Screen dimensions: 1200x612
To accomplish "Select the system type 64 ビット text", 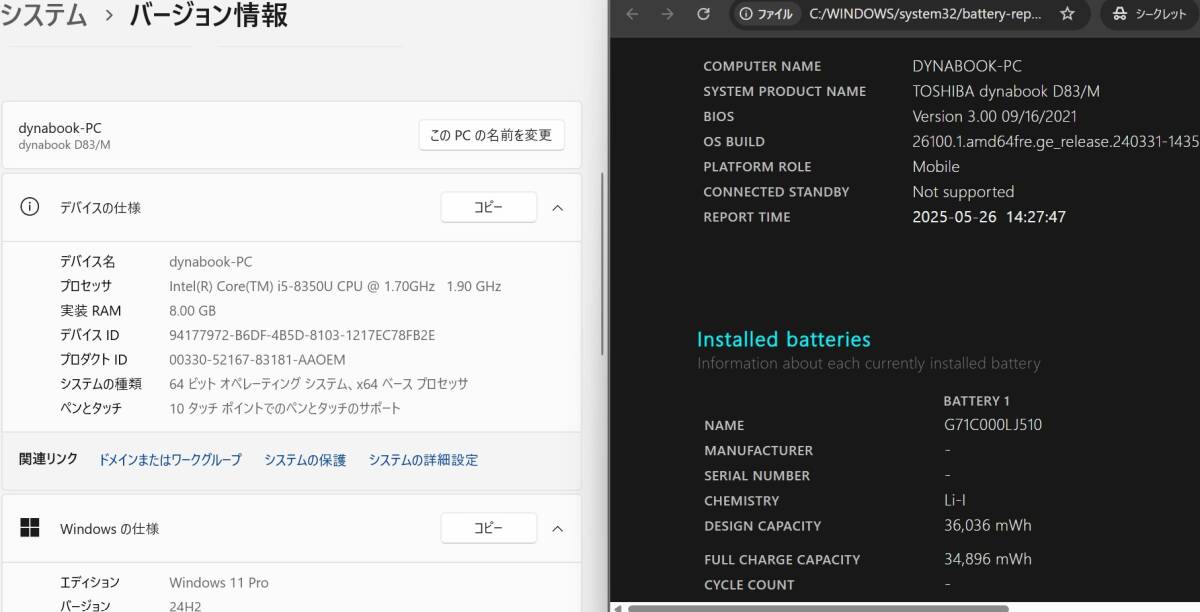I will pyautogui.click(x=318, y=384).
